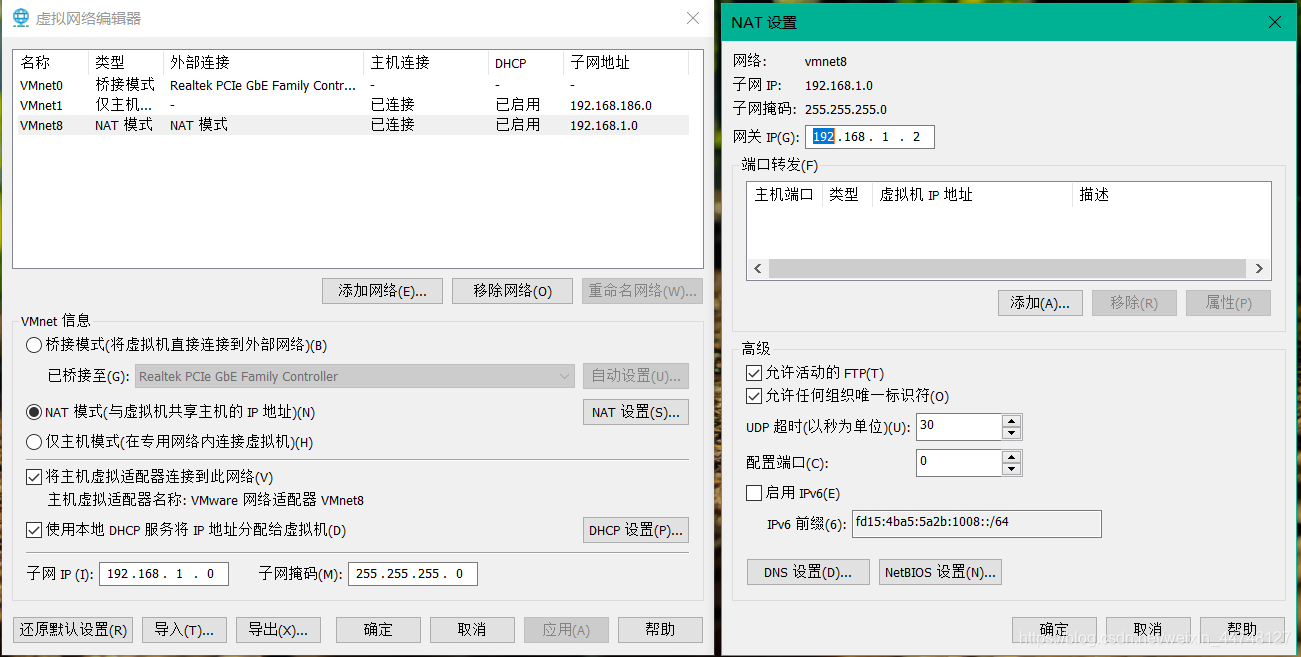
Task: Click 导出(X)... button
Action: [278, 630]
